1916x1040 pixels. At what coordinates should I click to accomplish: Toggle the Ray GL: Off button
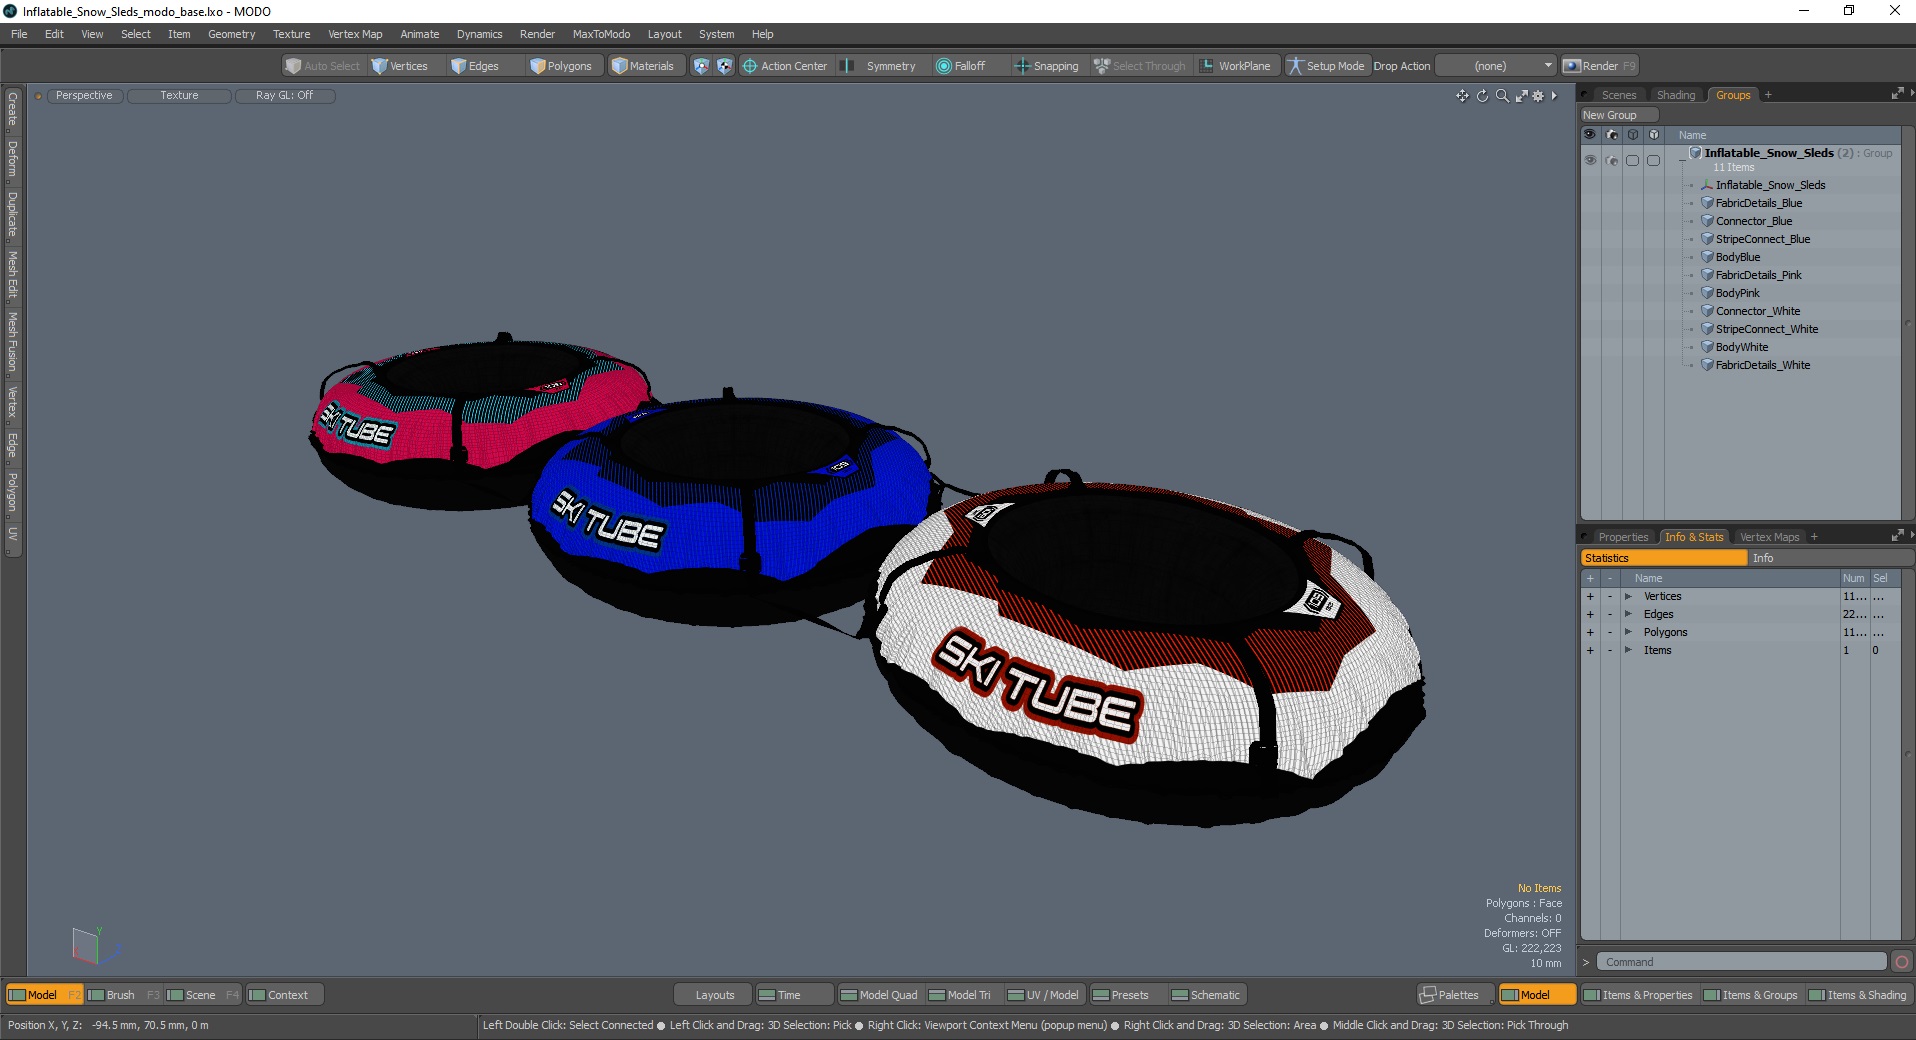(x=284, y=95)
